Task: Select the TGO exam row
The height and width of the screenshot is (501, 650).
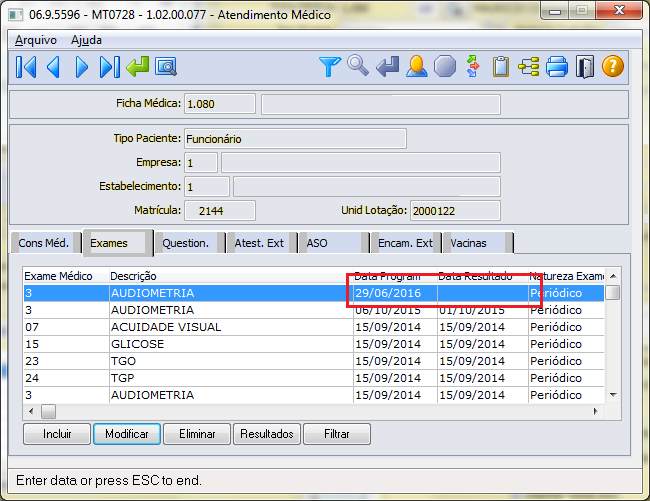Action: point(314,361)
